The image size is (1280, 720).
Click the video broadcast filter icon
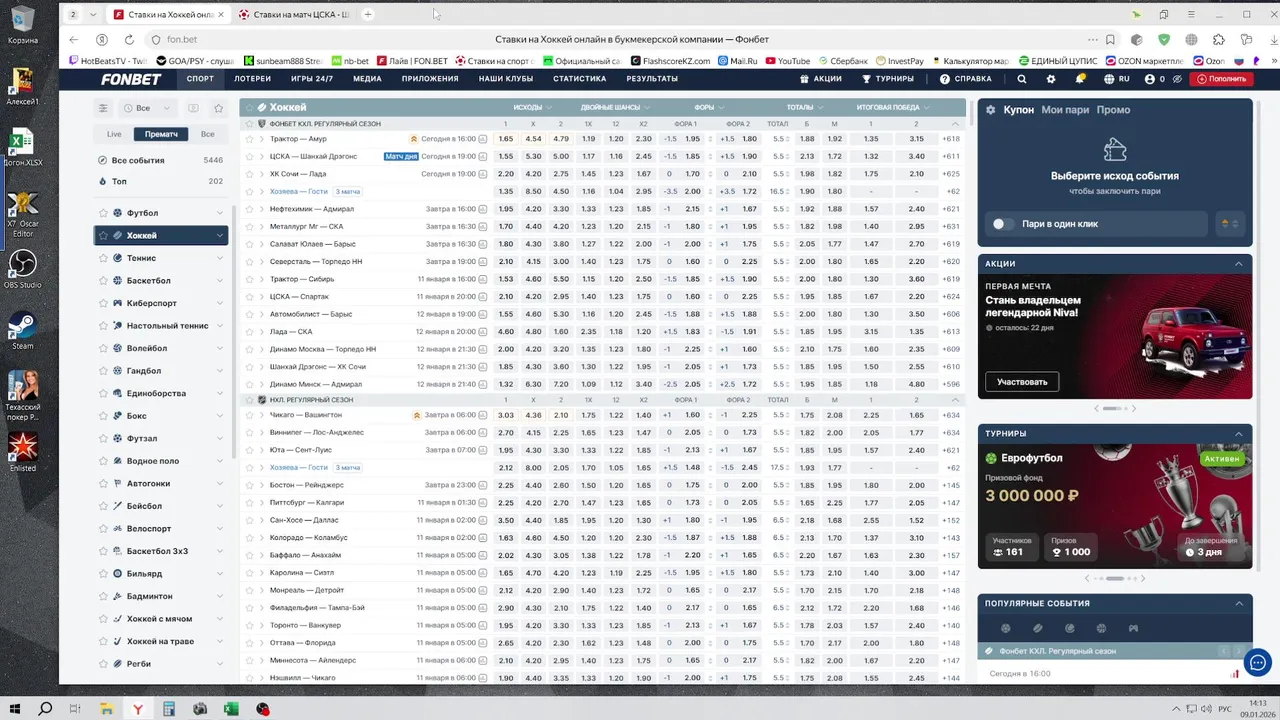tap(193, 108)
